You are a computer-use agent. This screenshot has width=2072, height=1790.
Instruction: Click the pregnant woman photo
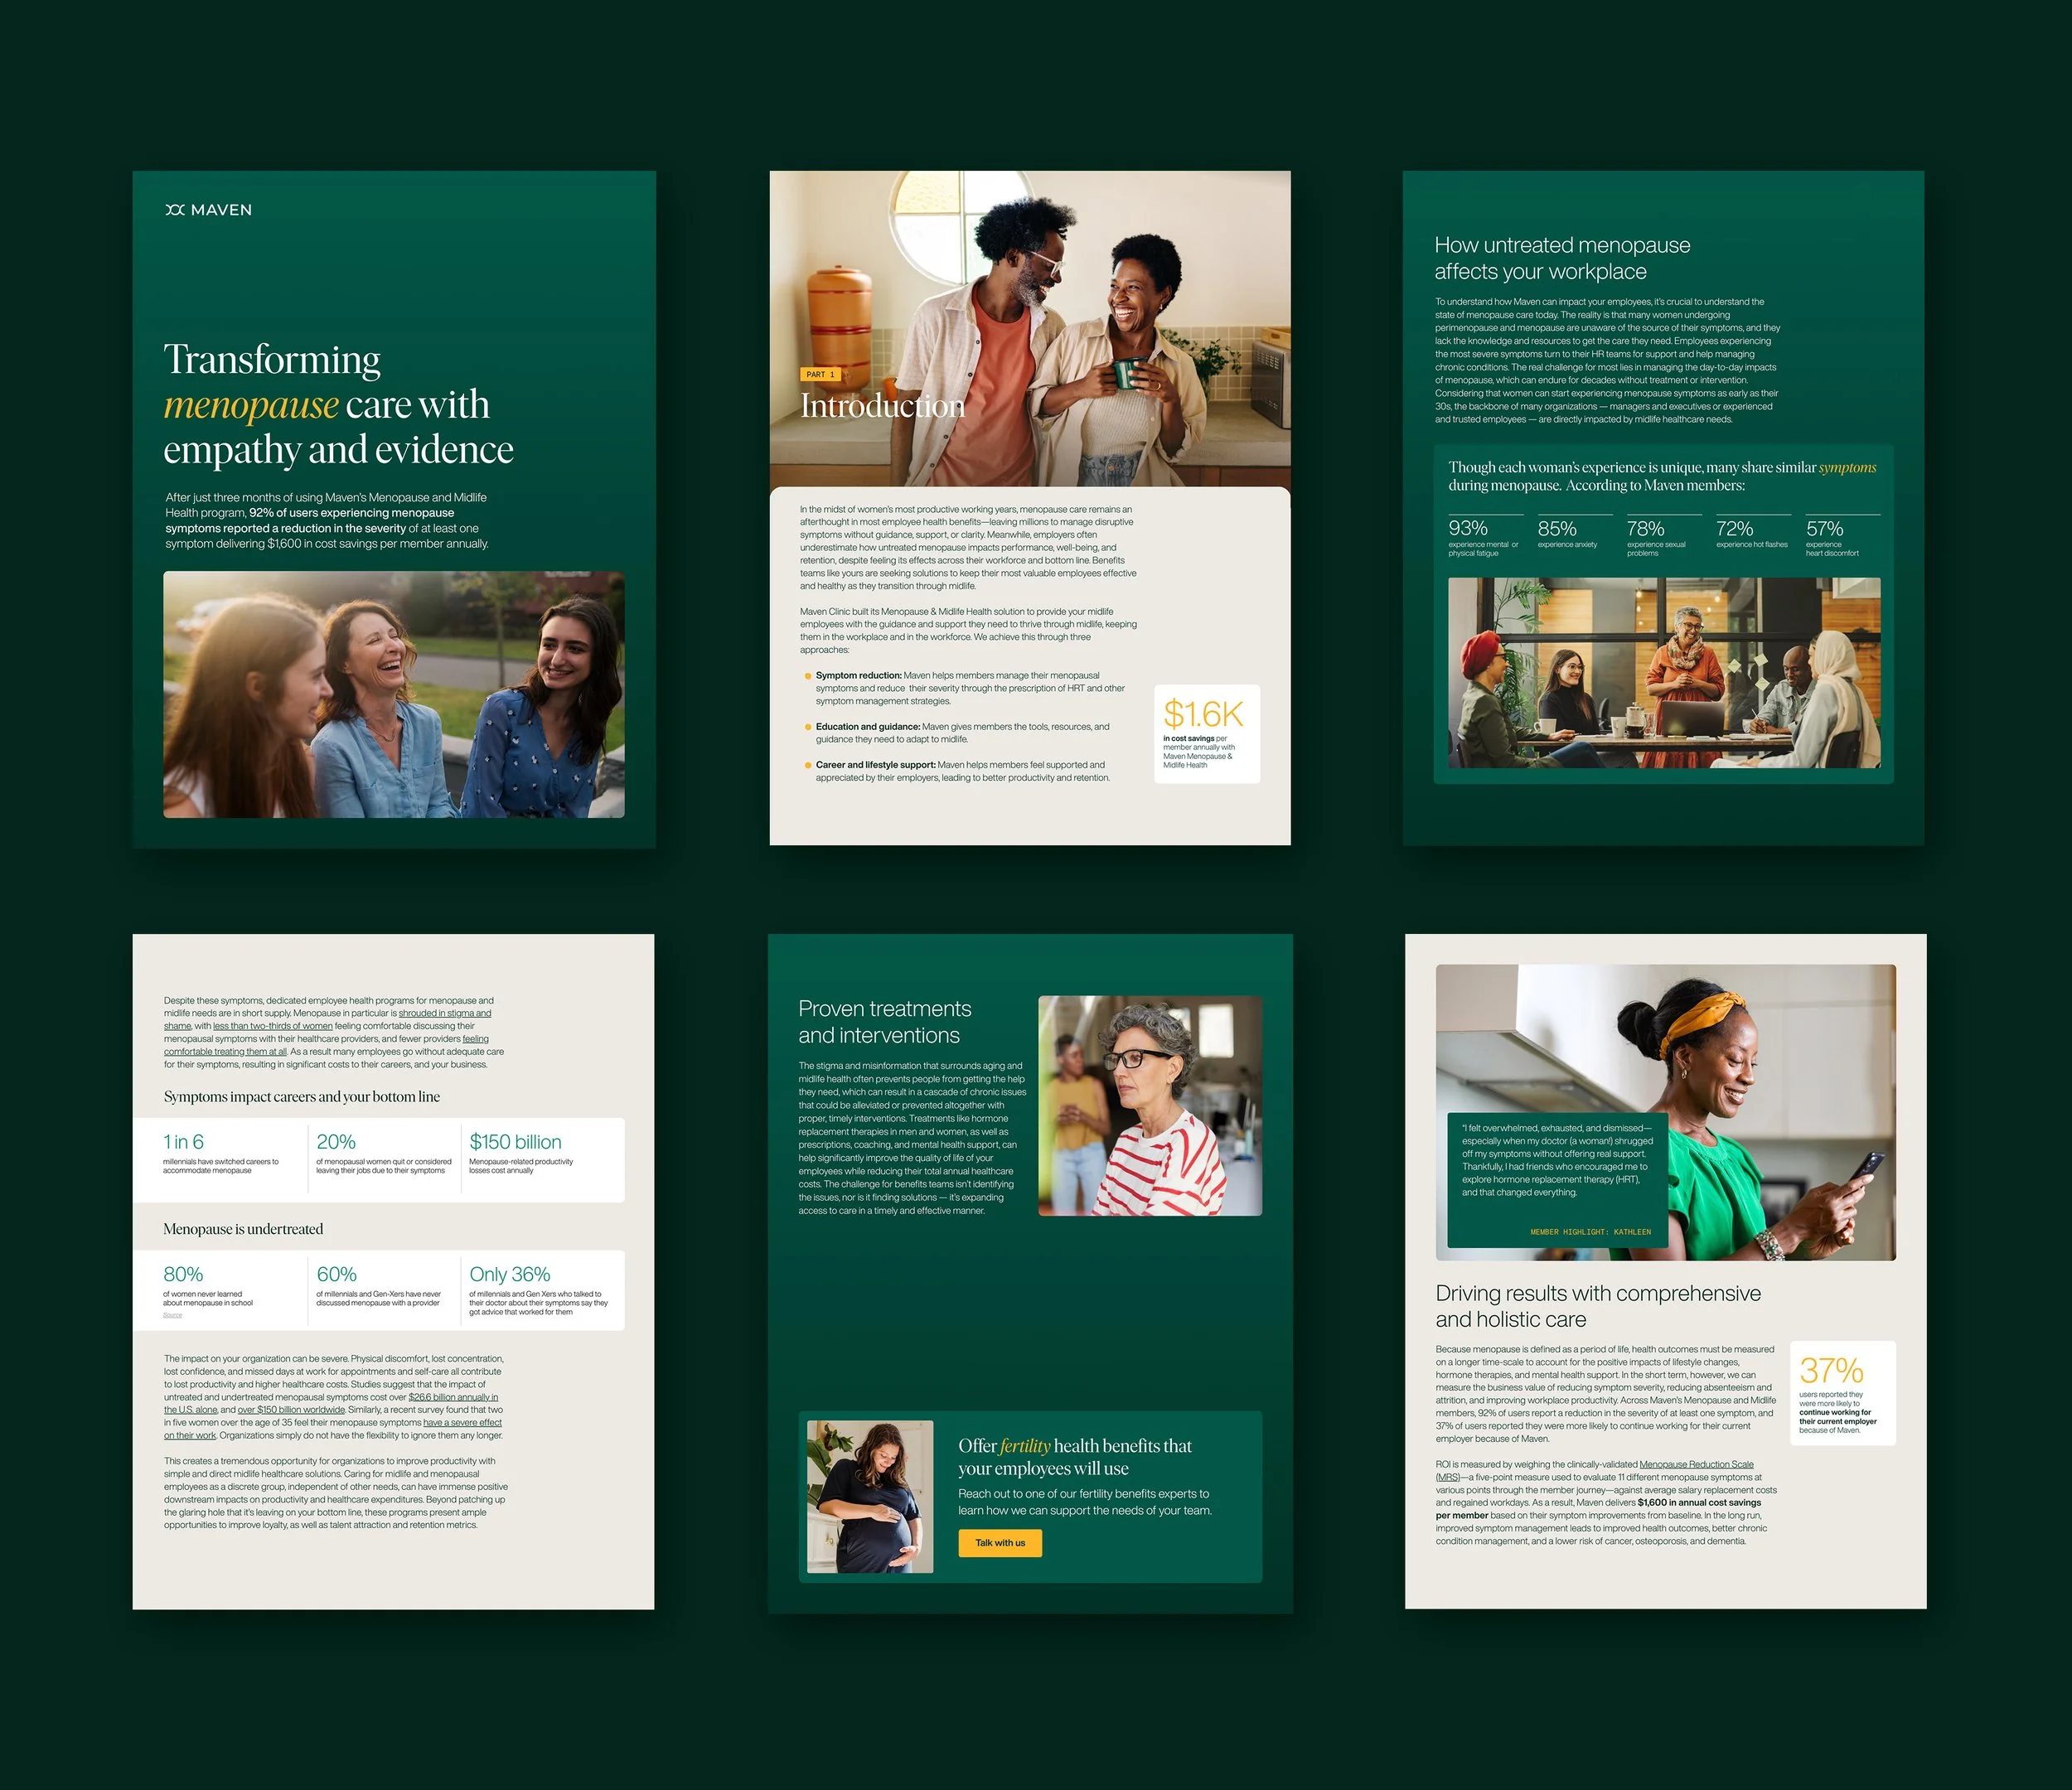tap(870, 1496)
